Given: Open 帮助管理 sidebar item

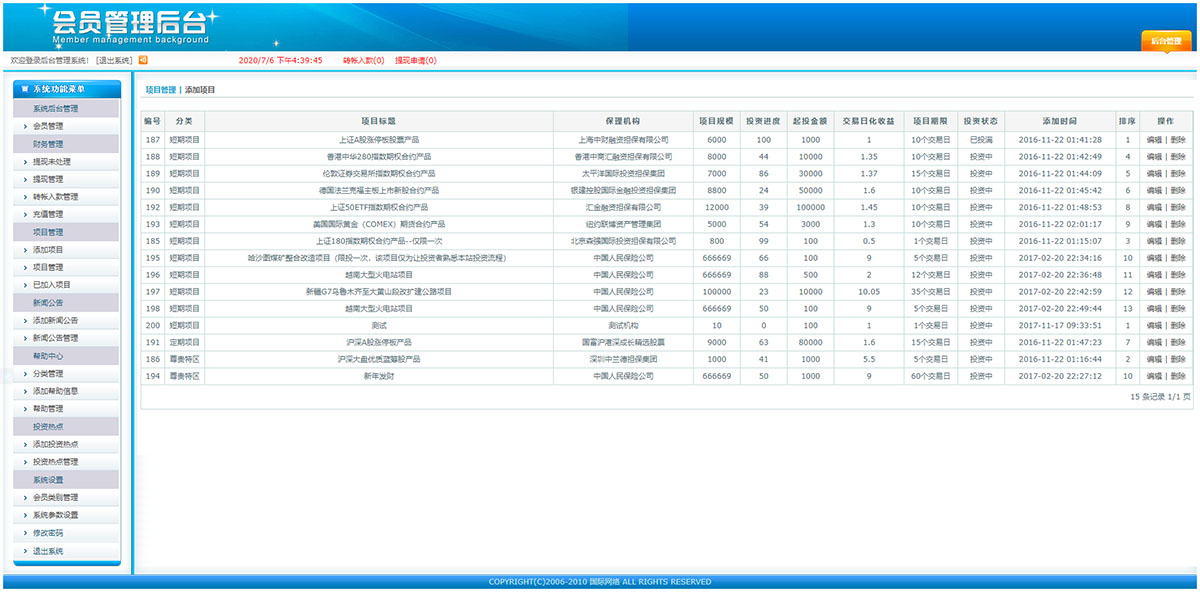Looking at the screenshot, I should tap(48, 409).
